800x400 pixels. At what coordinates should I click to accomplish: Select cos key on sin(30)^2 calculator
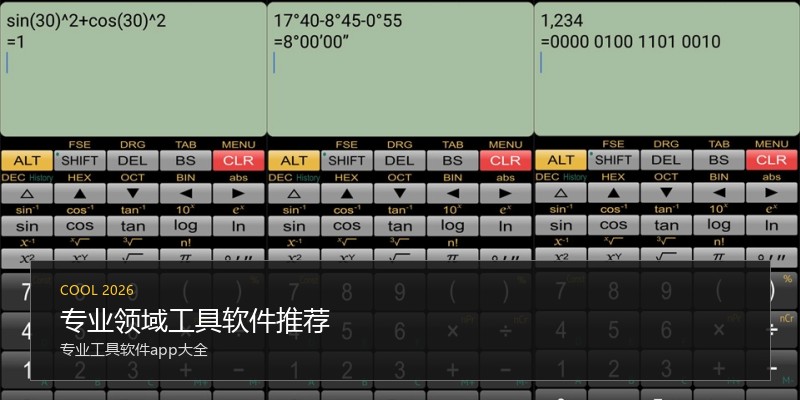click(x=80, y=226)
